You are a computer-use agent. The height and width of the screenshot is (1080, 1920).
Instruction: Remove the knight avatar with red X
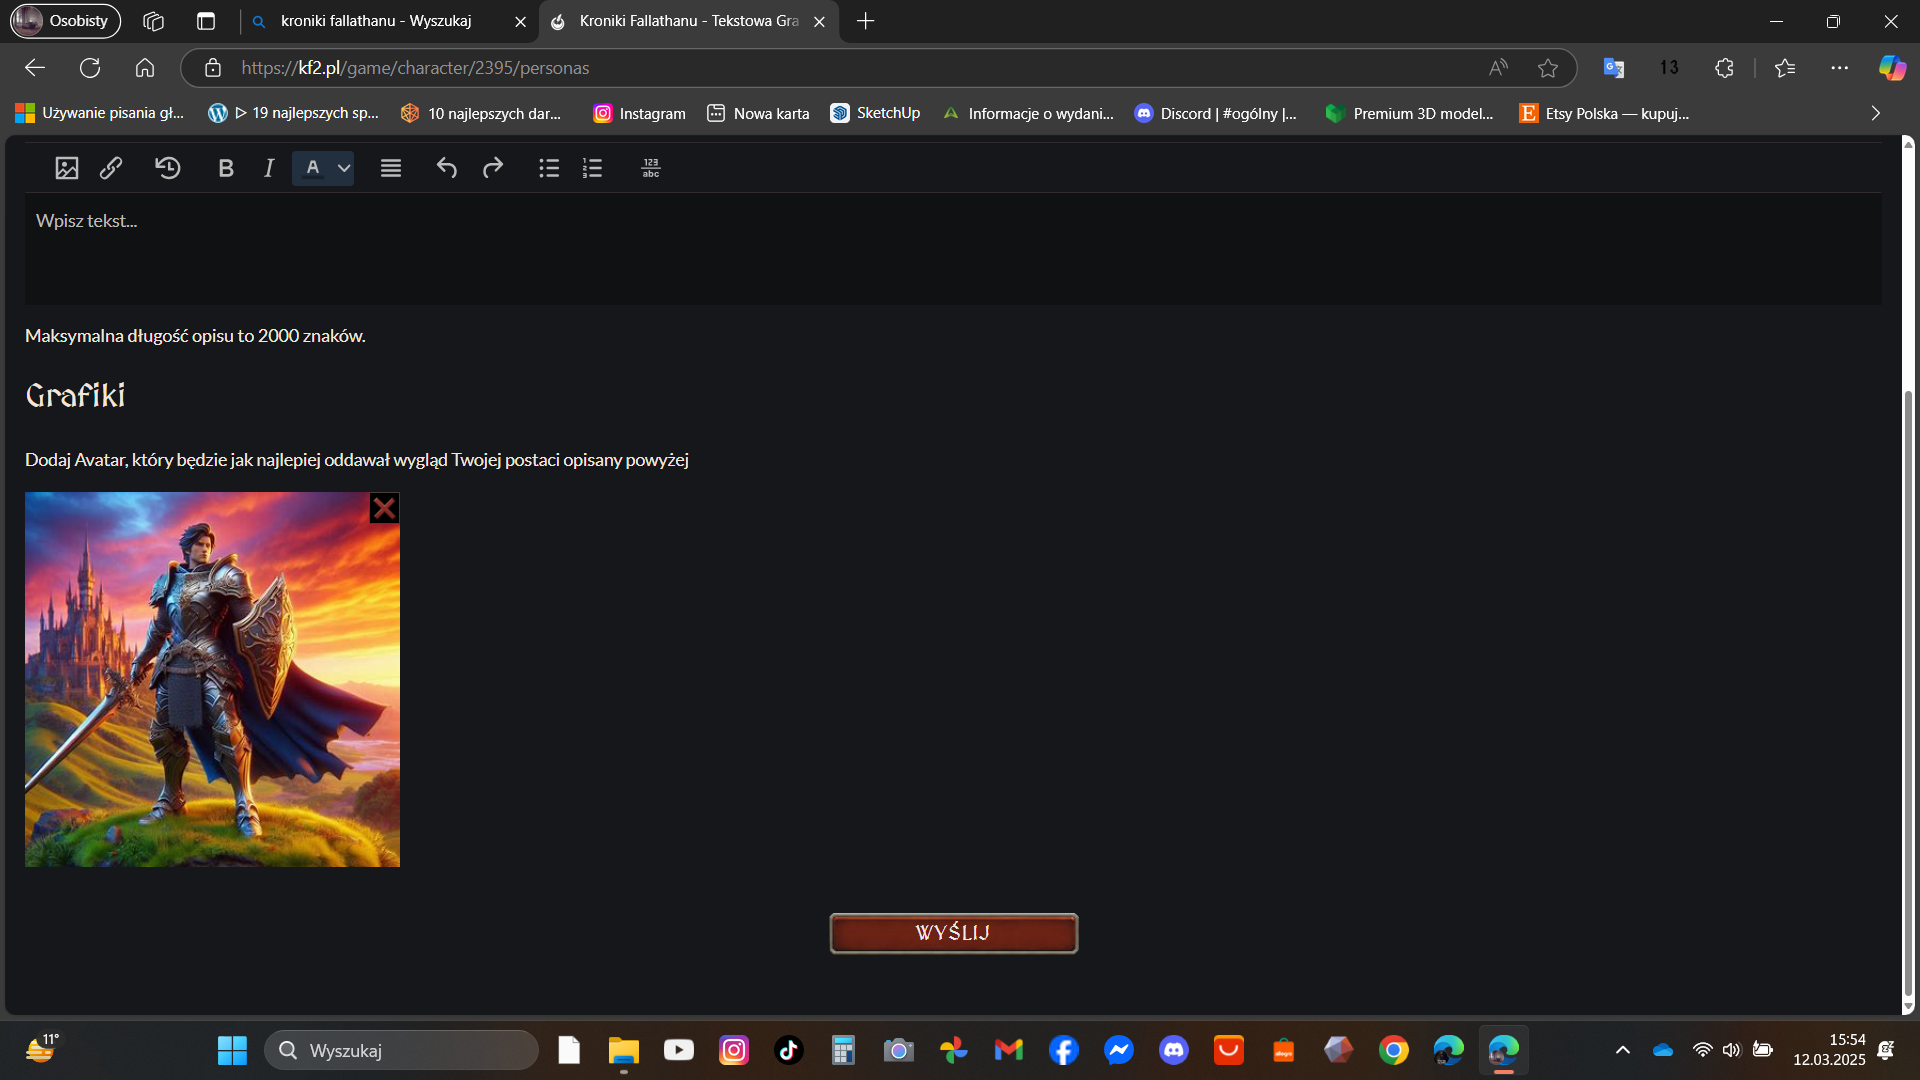coord(384,508)
